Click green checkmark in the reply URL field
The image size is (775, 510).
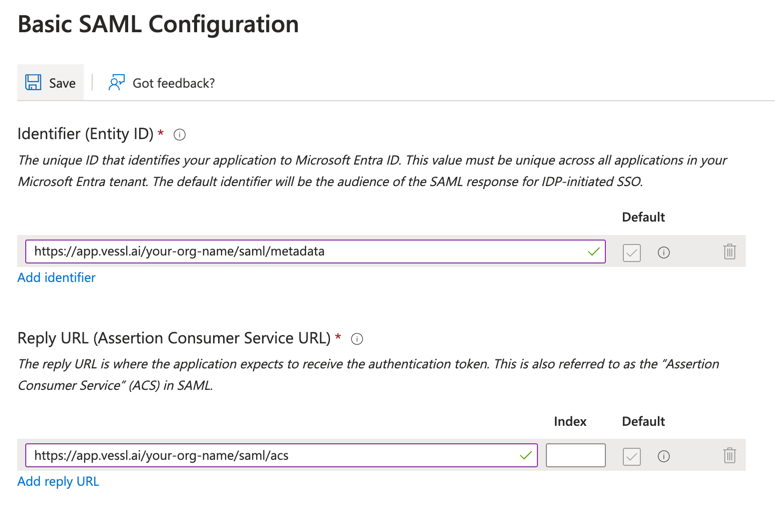526,456
